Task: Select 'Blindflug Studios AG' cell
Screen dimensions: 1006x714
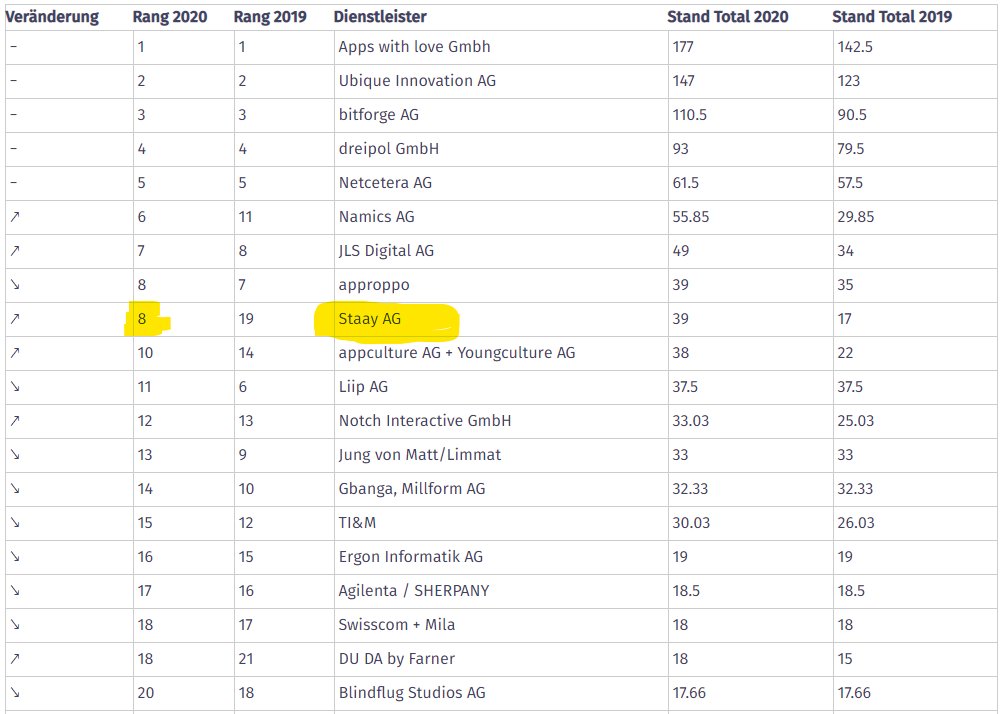Action: pos(501,693)
